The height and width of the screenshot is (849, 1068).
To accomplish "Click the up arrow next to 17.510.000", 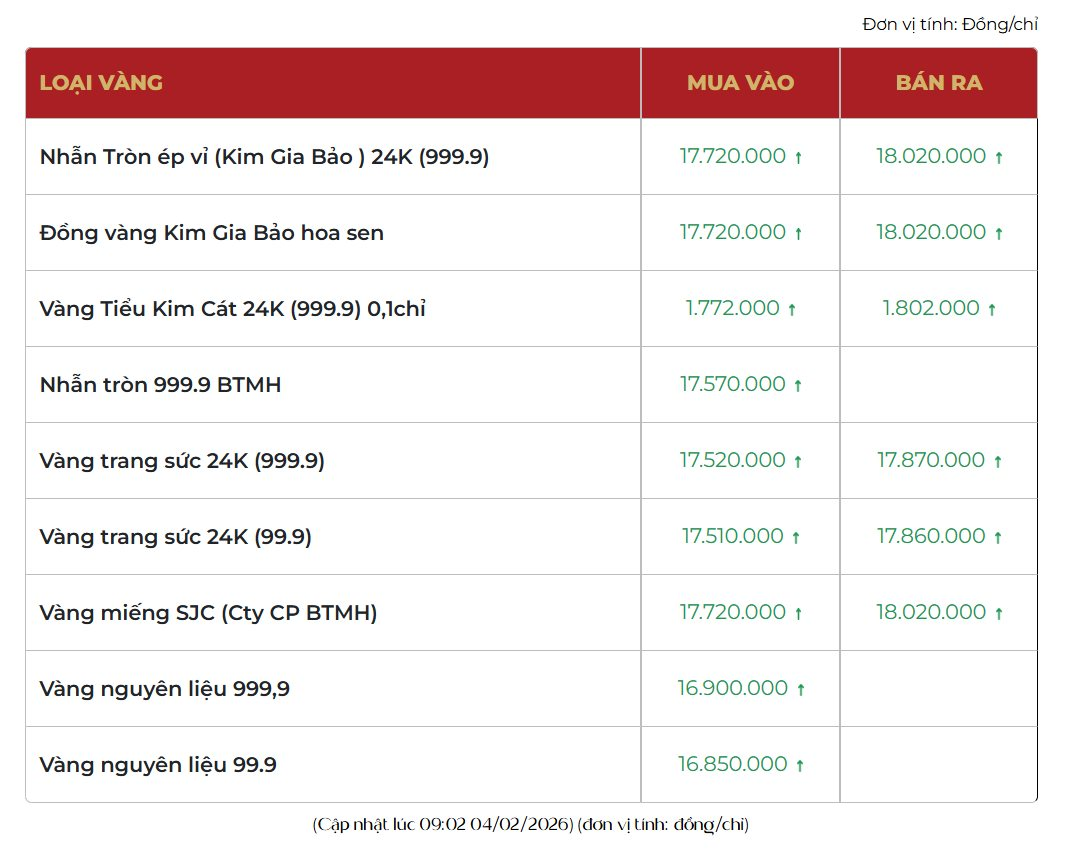I will [x=796, y=538].
